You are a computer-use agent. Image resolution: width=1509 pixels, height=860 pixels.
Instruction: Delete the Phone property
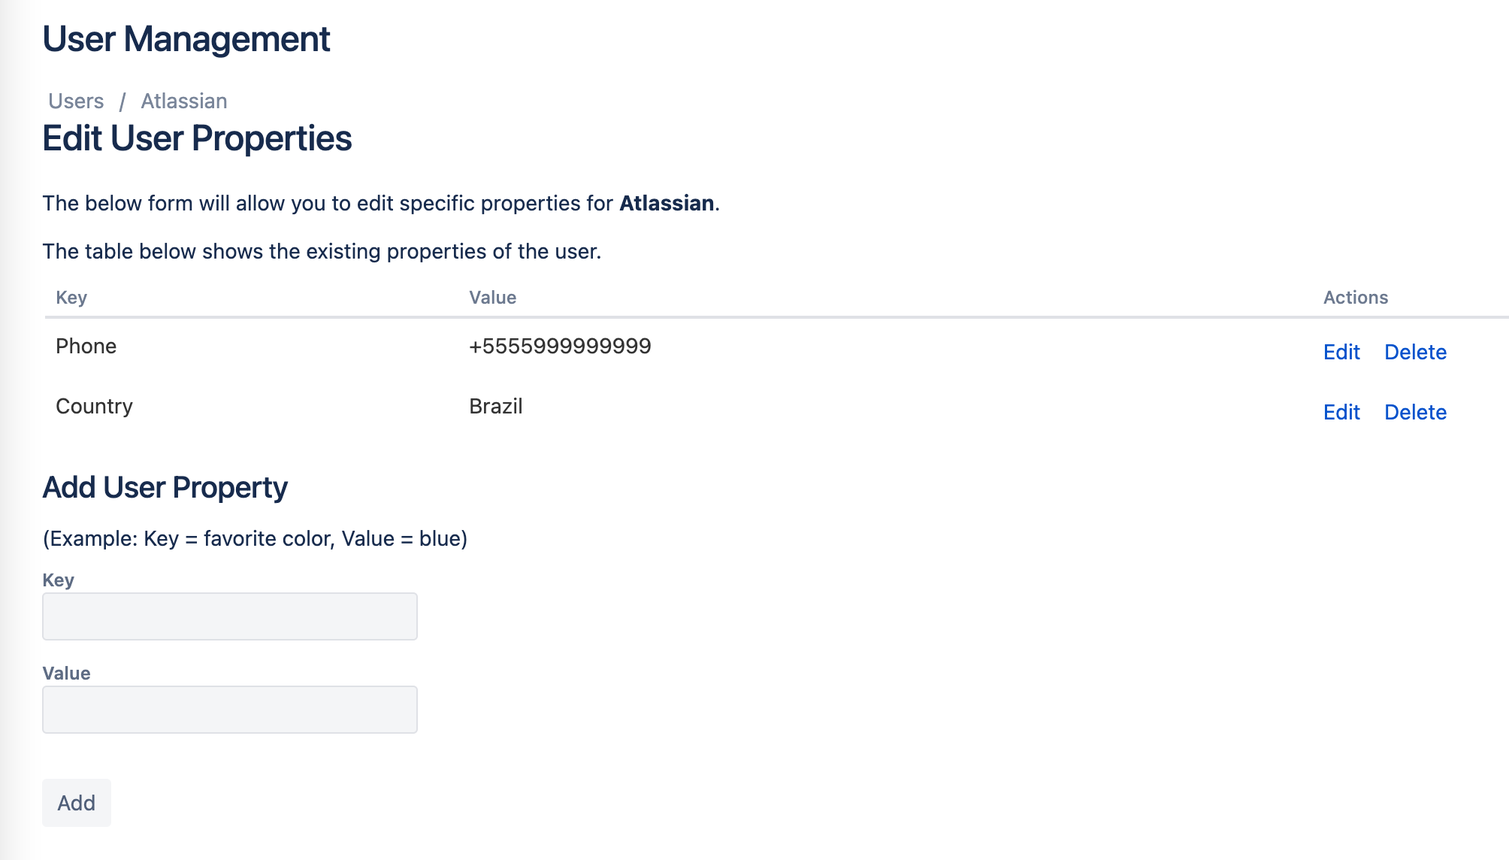[1415, 352]
